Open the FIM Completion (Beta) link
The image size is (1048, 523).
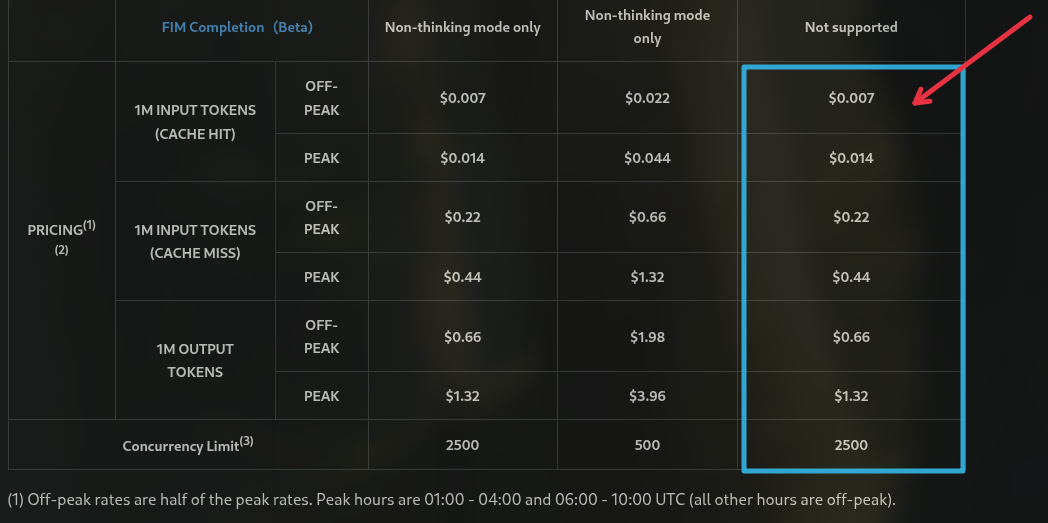(237, 27)
